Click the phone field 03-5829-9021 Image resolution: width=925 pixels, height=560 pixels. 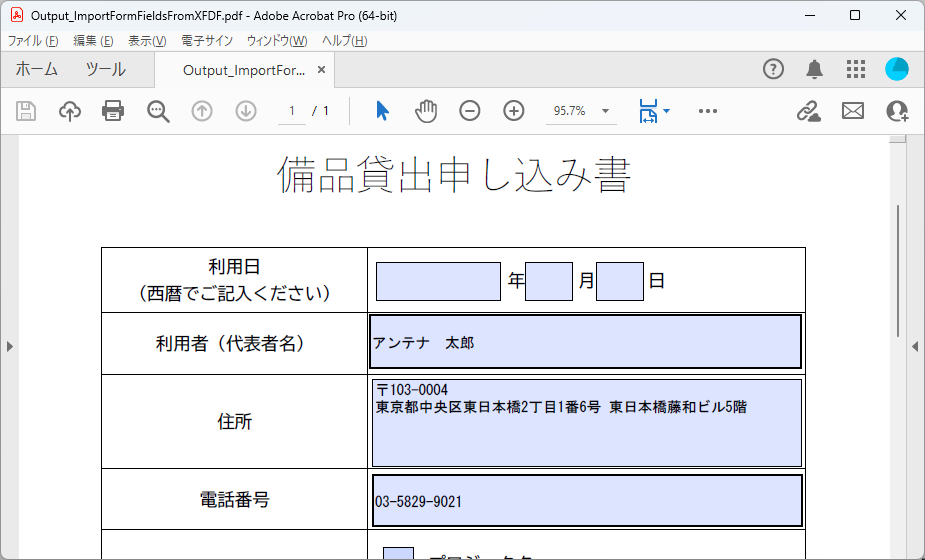pos(587,500)
